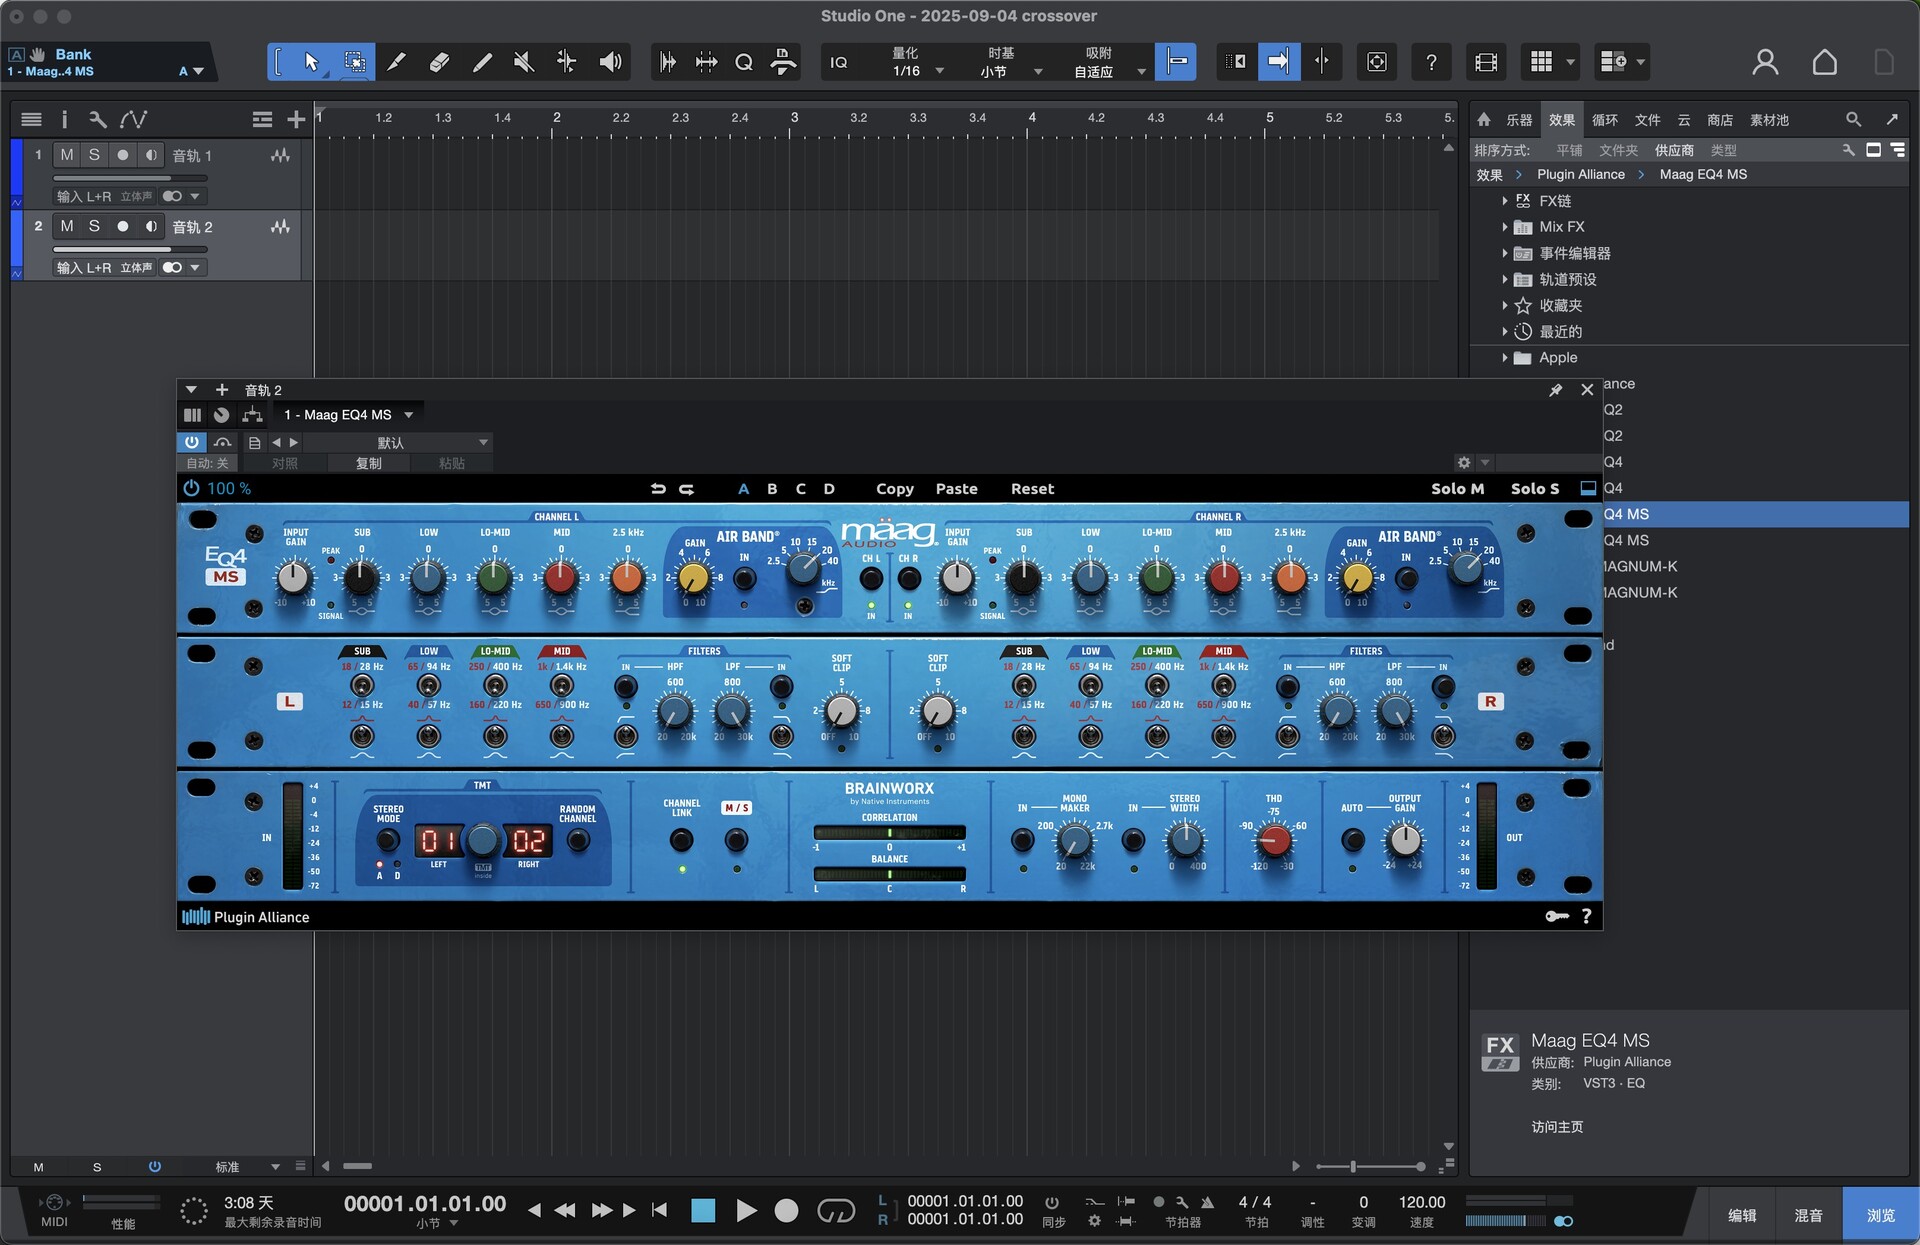This screenshot has height=1245, width=1920.
Task: Open snap 自适应 dropdown
Action: point(1109,71)
